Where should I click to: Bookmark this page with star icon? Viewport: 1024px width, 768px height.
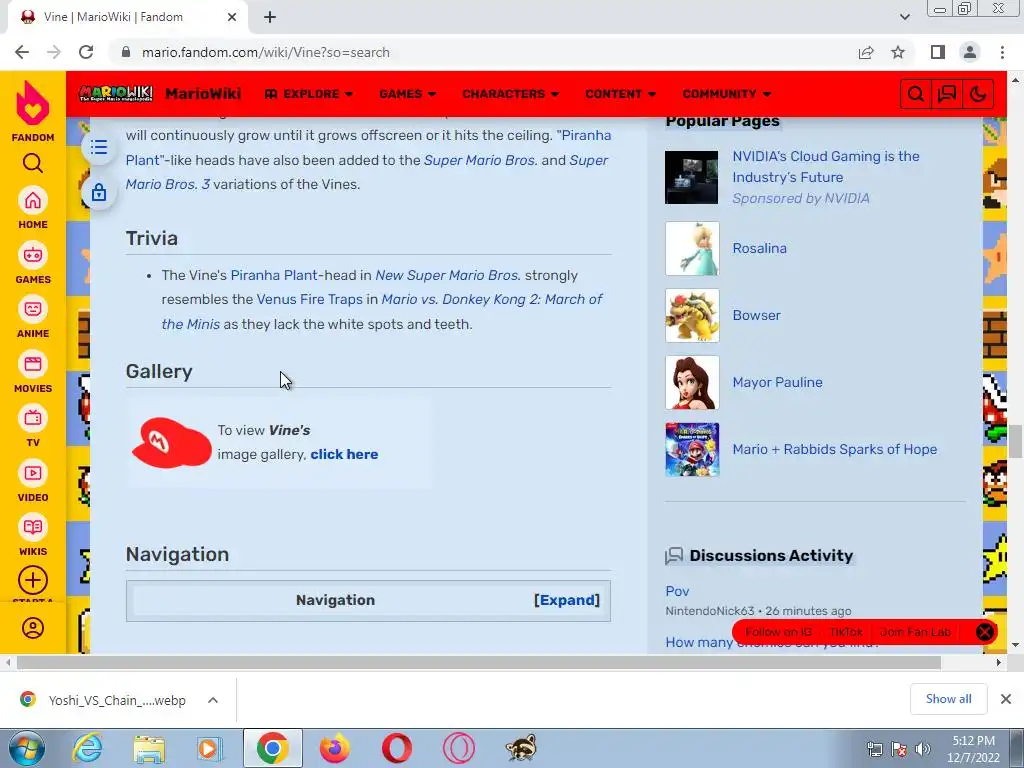pyautogui.click(x=898, y=52)
